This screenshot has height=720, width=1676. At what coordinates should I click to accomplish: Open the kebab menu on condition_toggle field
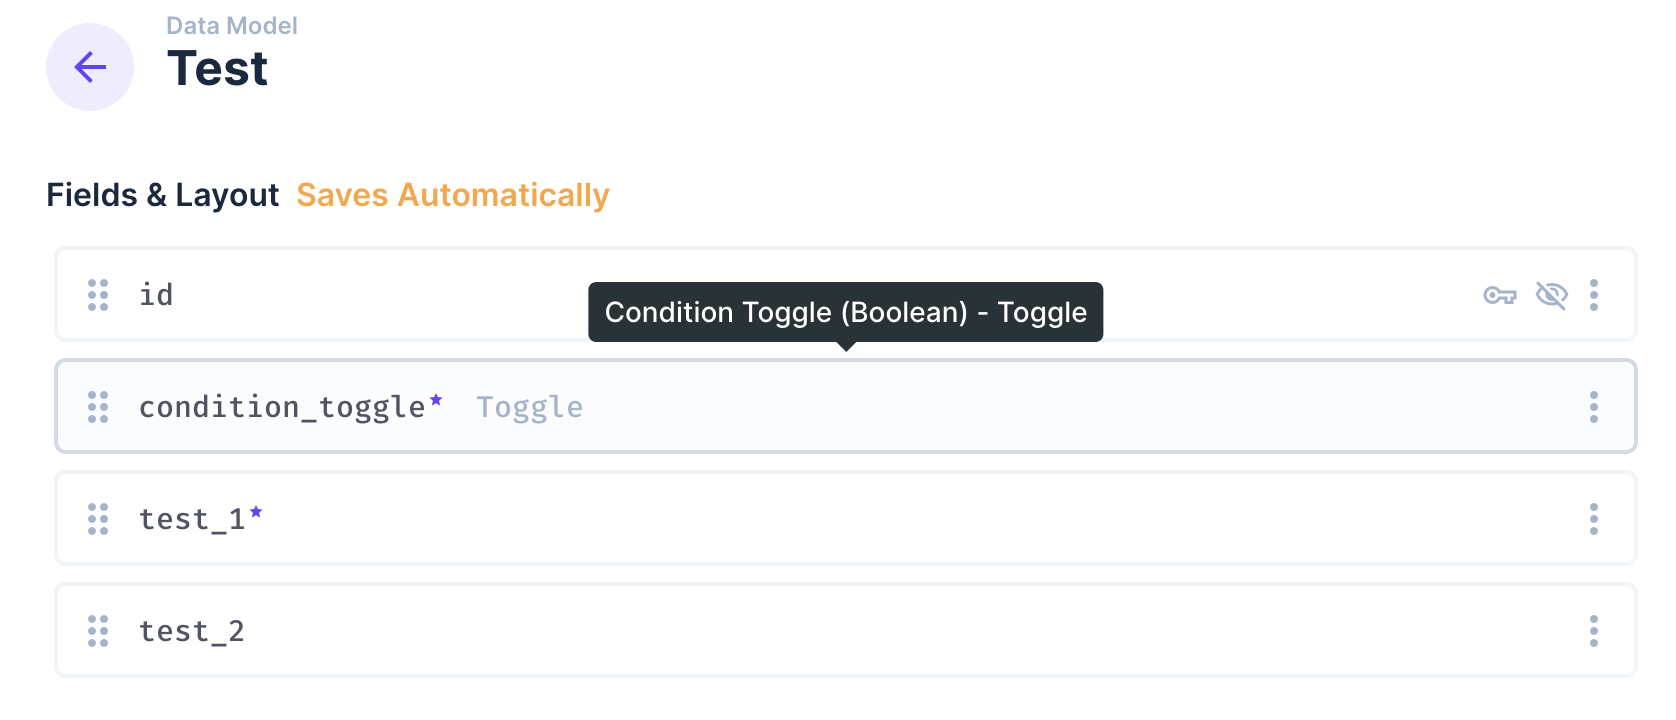1594,406
